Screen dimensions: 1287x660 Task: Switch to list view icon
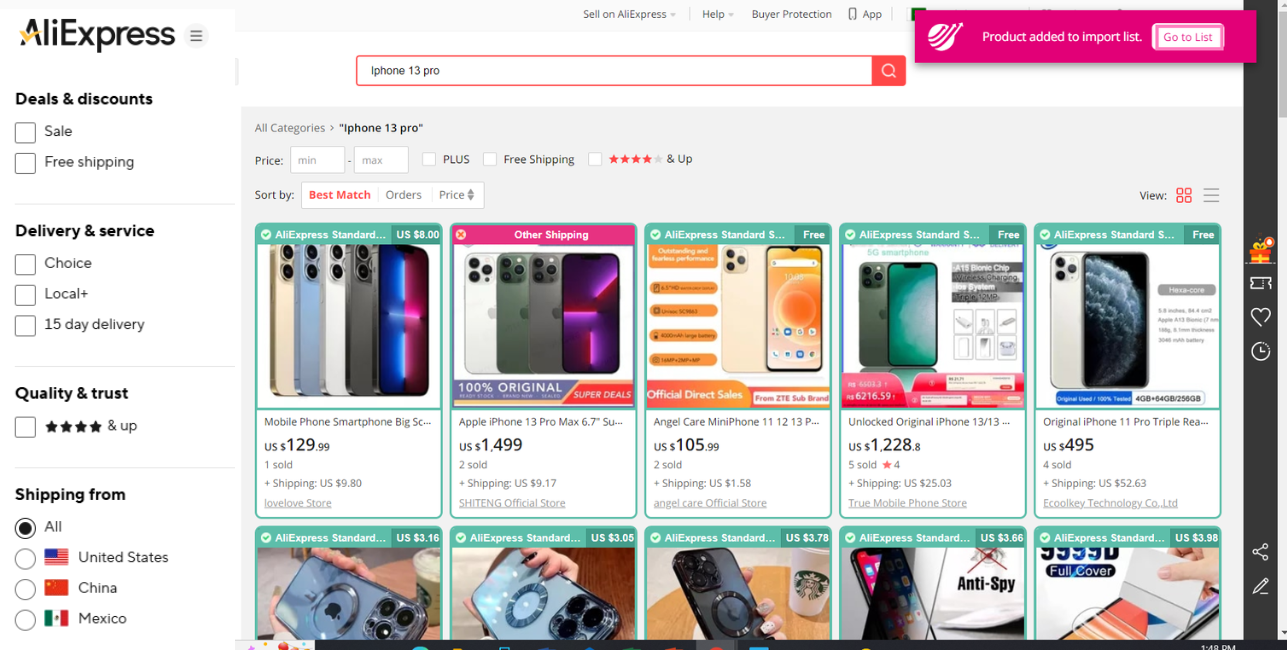(1211, 195)
